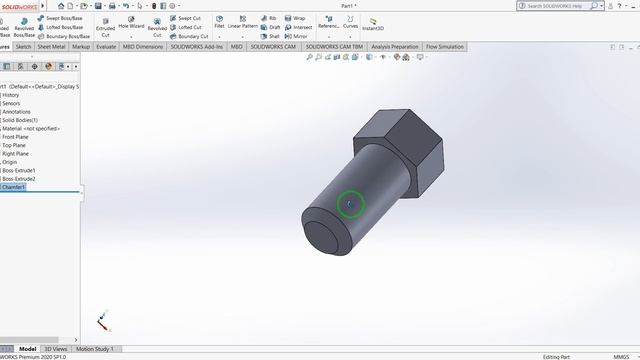Select the Boundary Boss/Base tool
This screenshot has width=640, height=360.
[64, 36]
